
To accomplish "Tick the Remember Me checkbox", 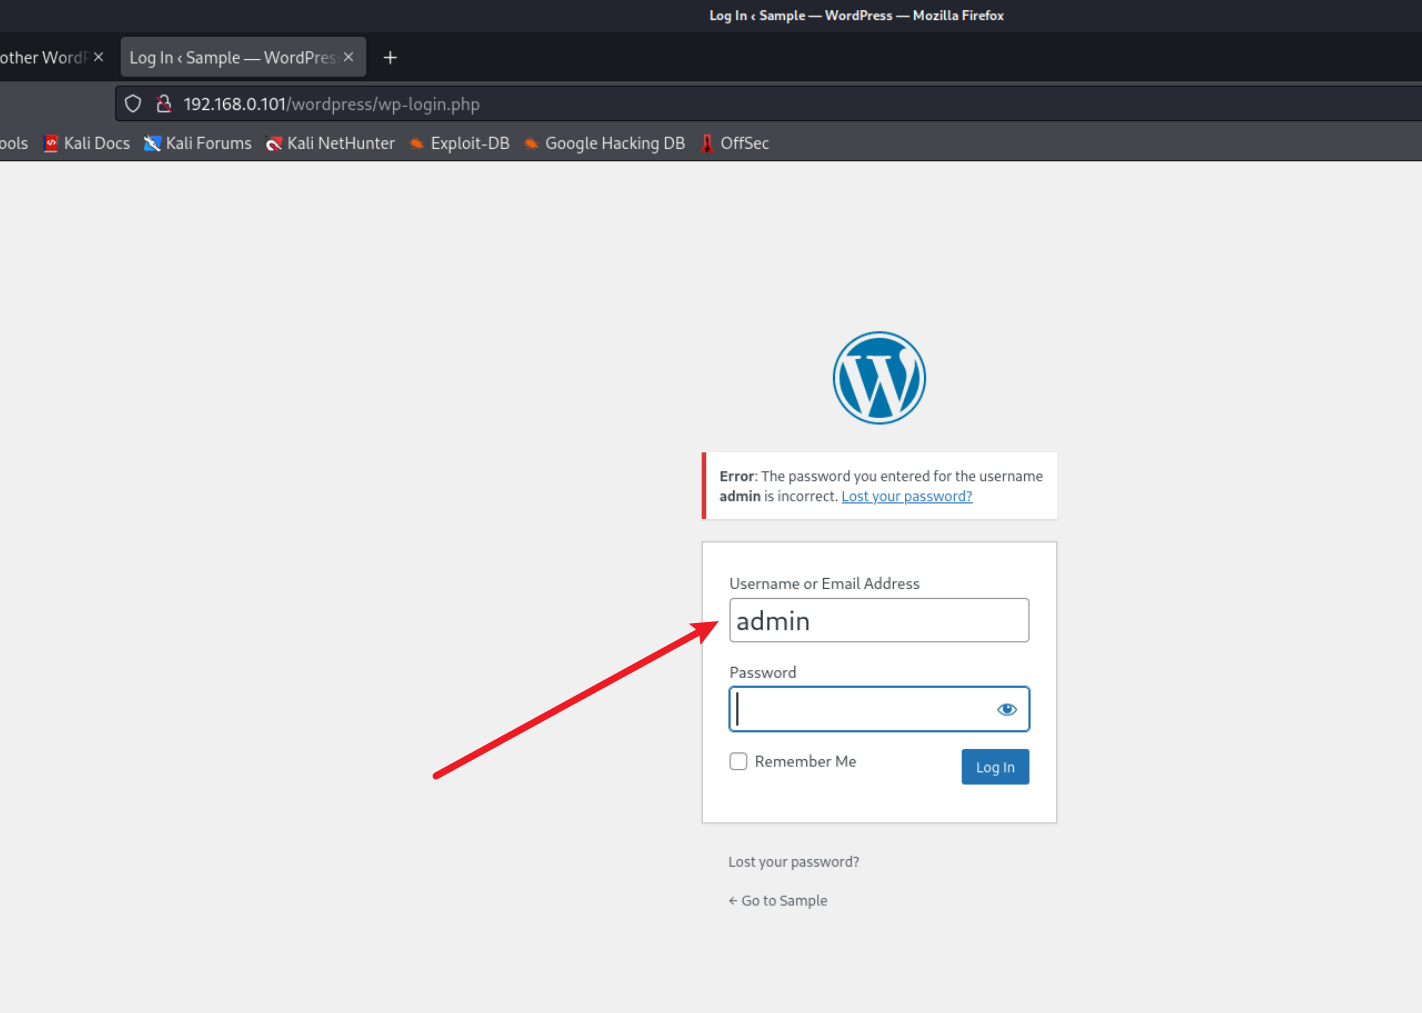I will point(738,761).
